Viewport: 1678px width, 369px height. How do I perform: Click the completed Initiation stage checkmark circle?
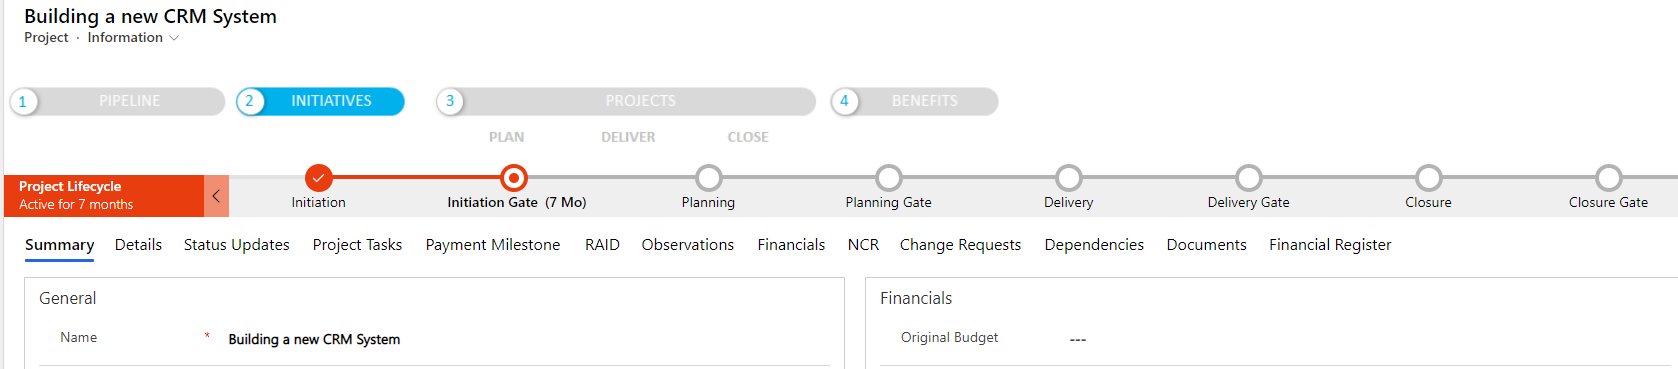318,178
